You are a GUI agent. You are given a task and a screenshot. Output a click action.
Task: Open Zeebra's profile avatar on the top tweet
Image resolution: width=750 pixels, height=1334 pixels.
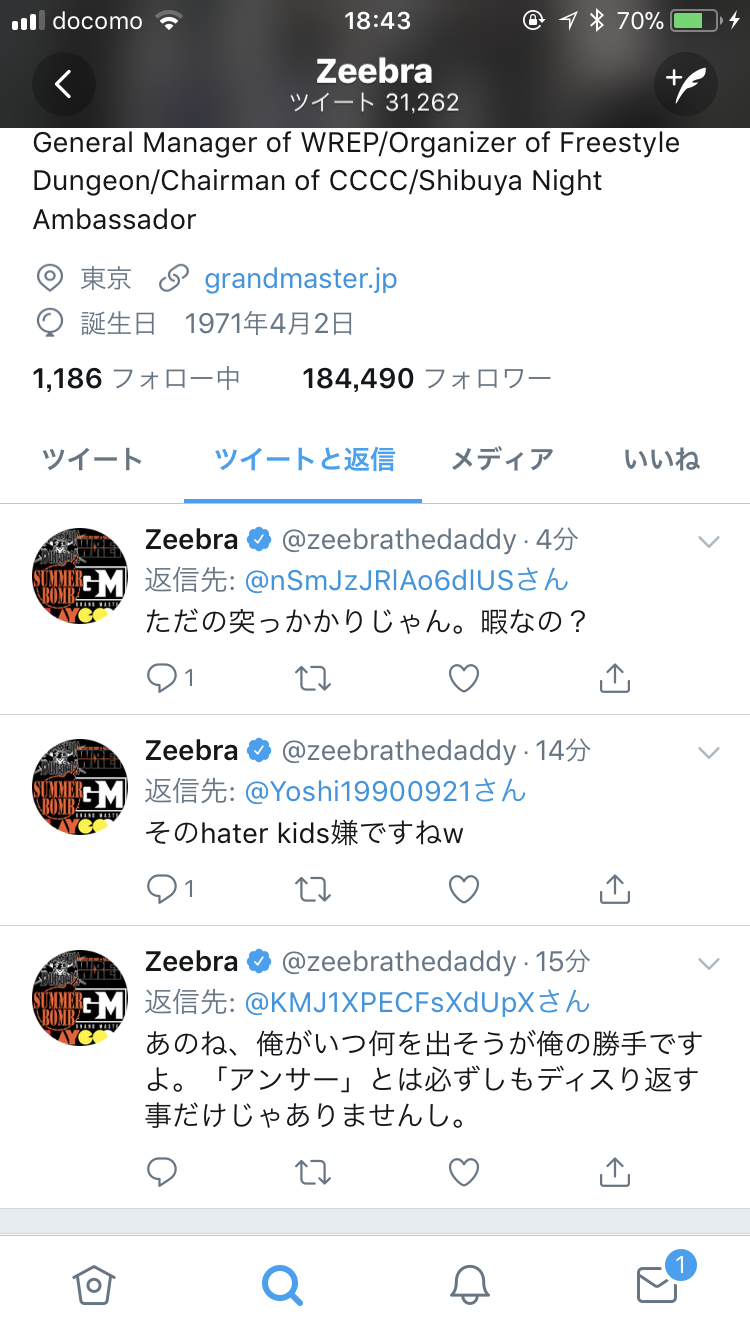79,575
